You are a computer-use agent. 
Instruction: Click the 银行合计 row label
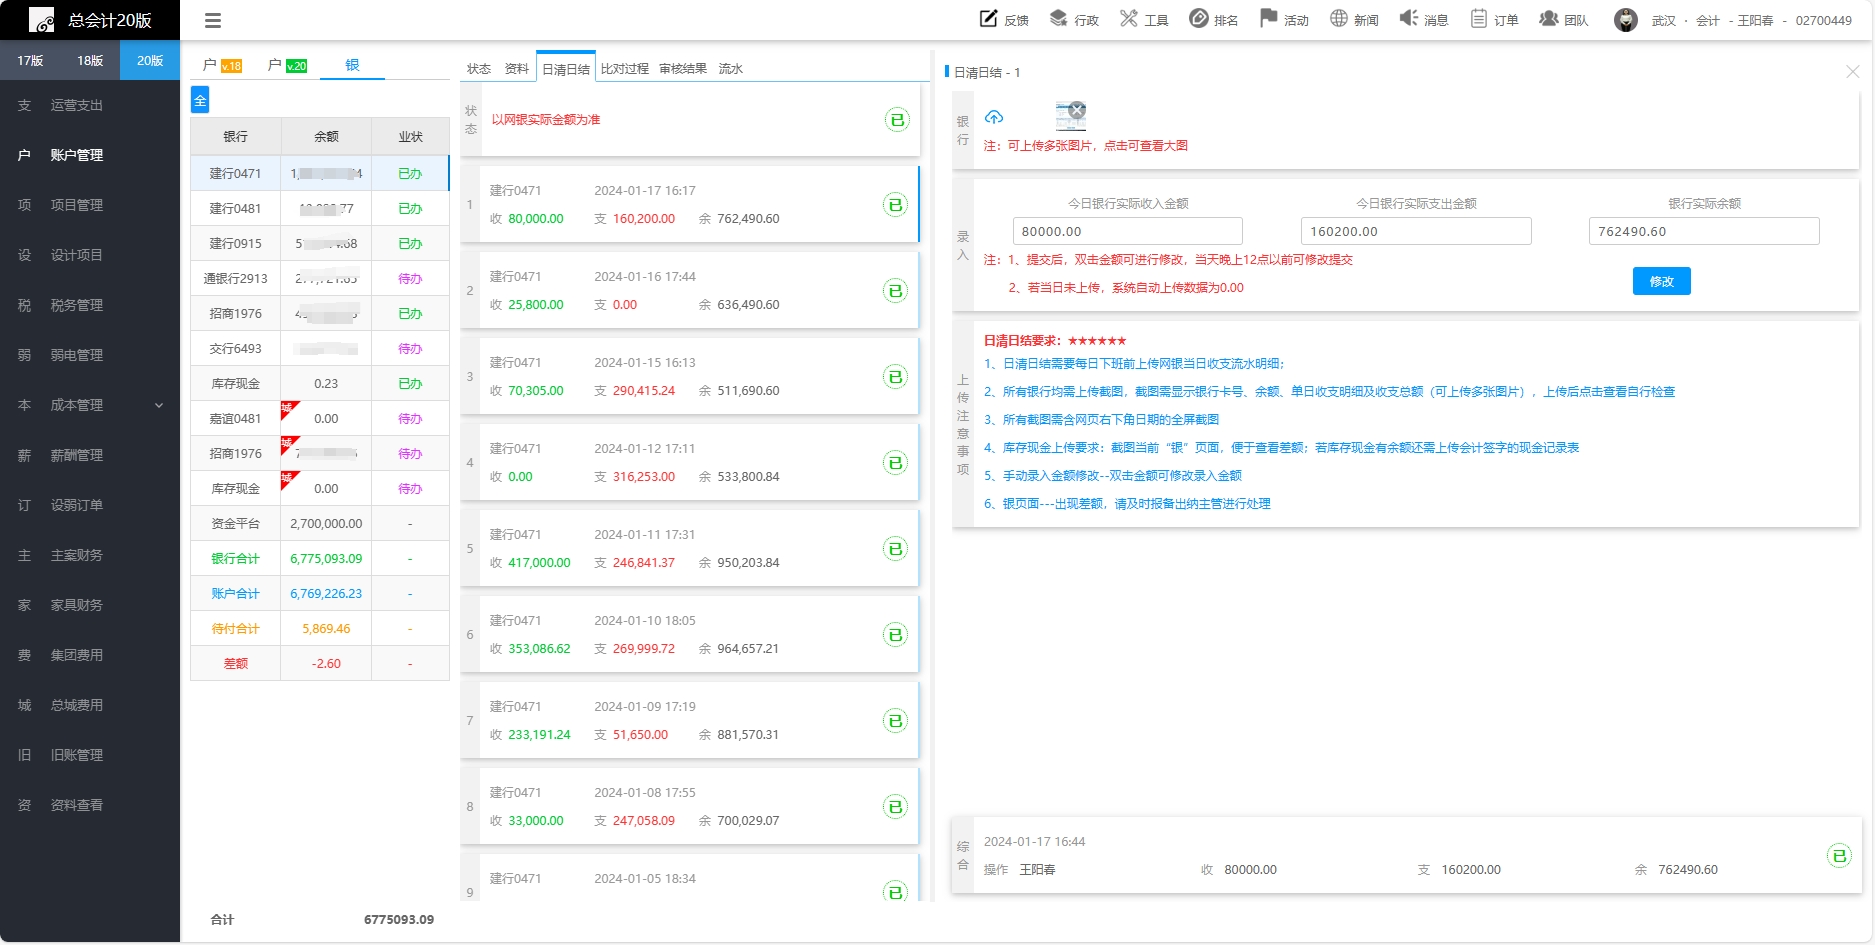(236, 559)
